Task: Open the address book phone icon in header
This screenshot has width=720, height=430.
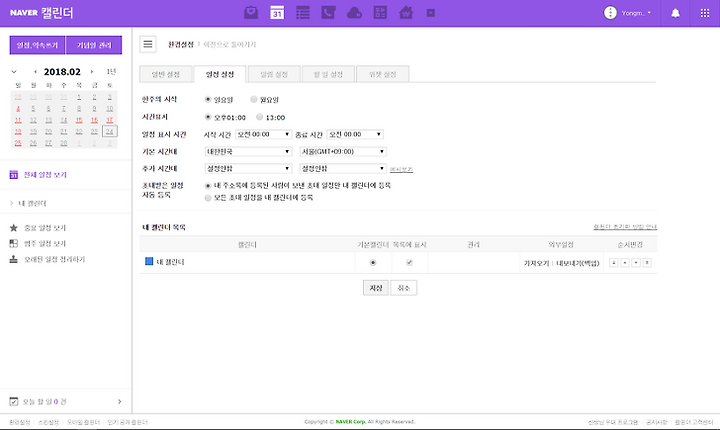Action: coord(328,12)
